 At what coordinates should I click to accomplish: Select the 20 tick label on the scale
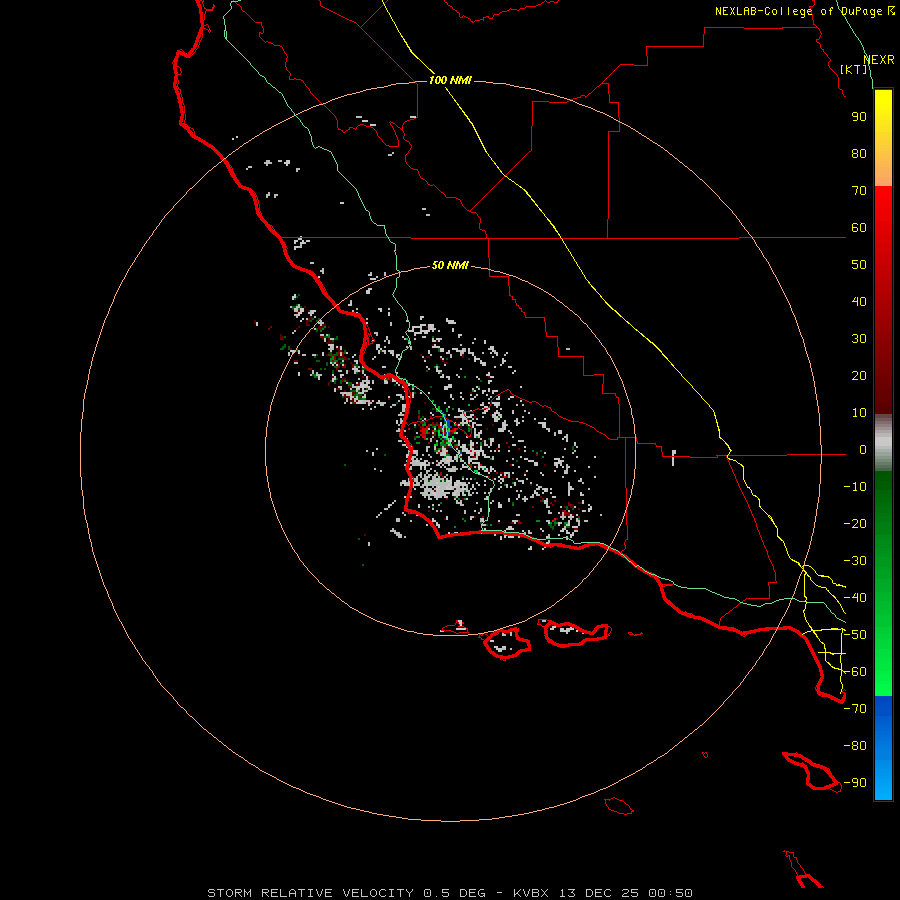pyautogui.click(x=859, y=376)
